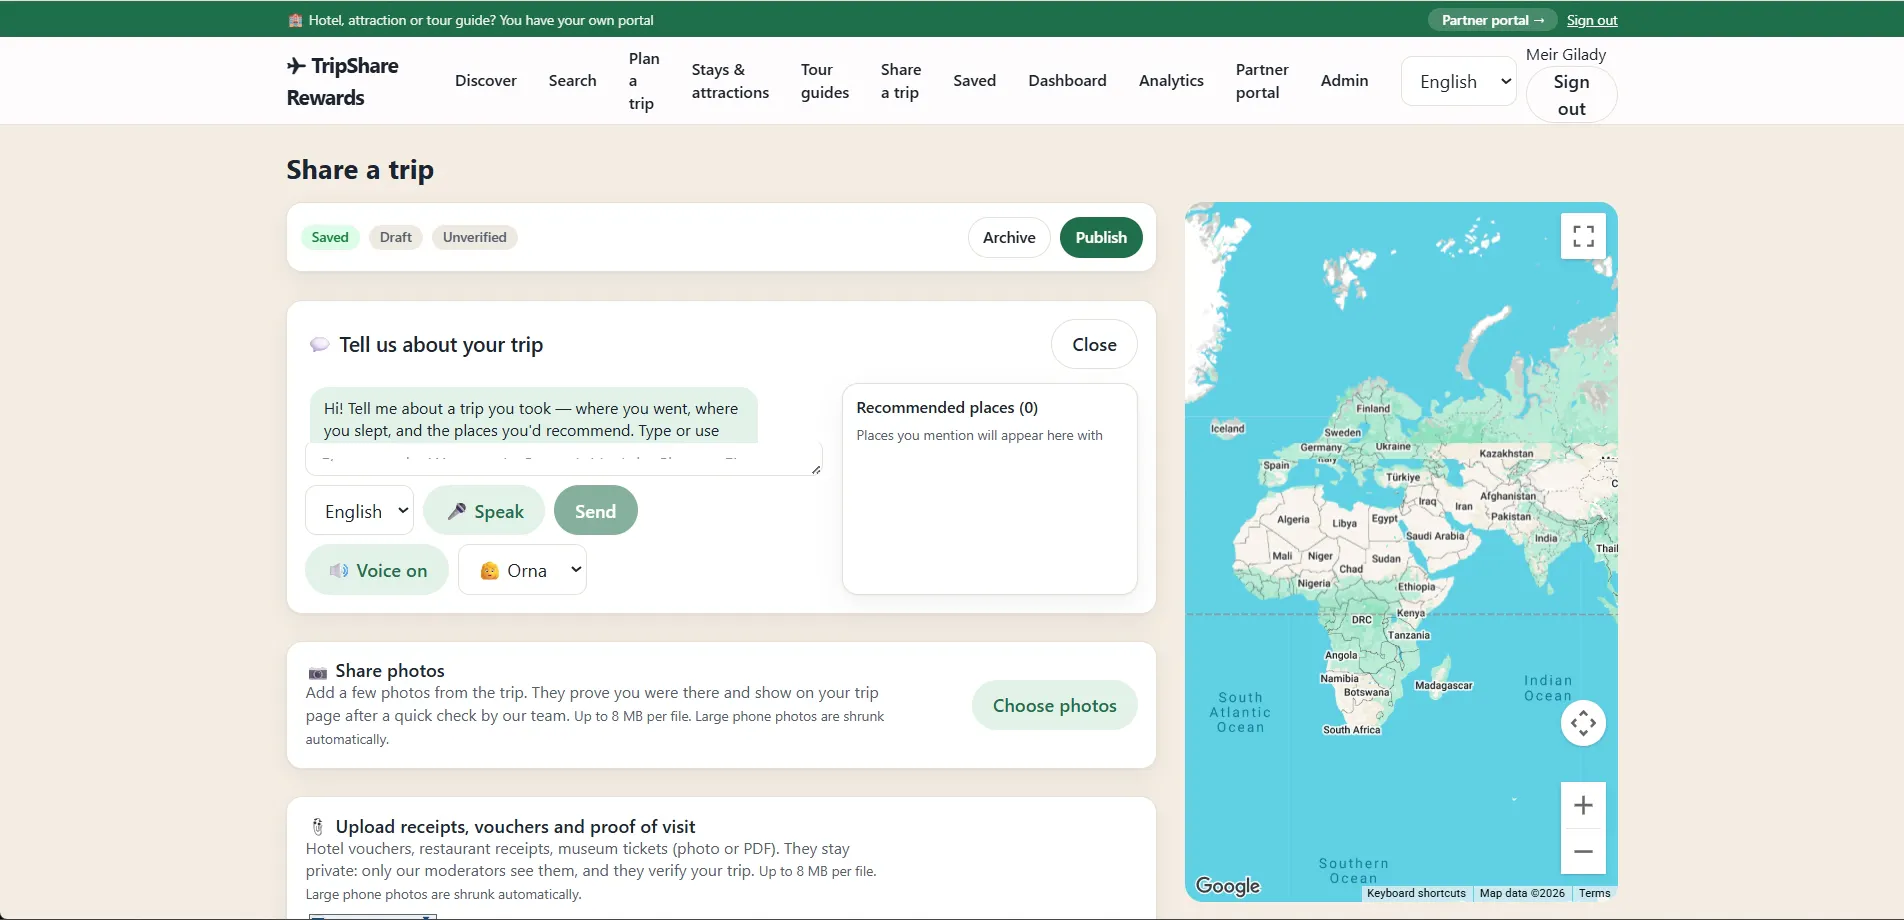Open Keyboard shortcuts on the map
Image resolution: width=1904 pixels, height=920 pixels.
tap(1416, 893)
